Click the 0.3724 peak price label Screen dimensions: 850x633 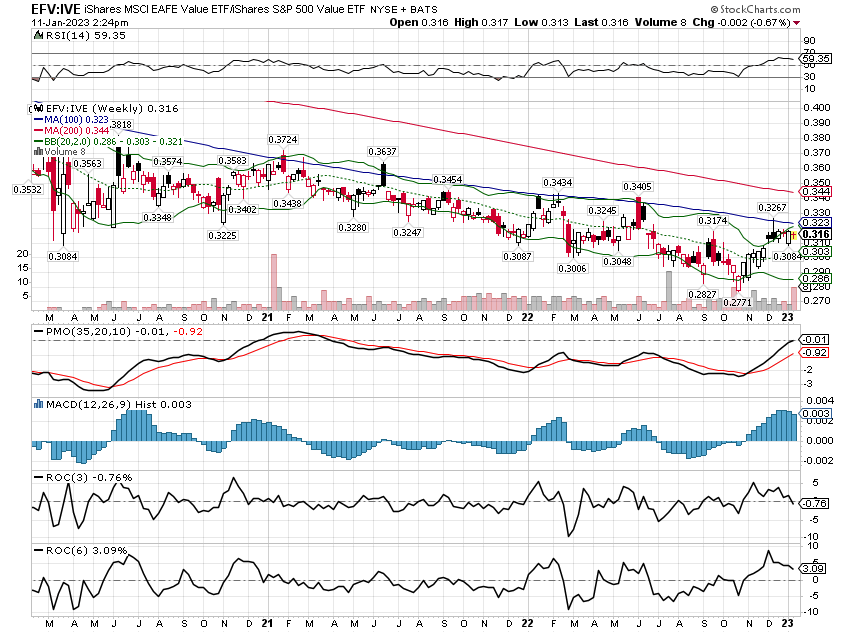(282, 140)
